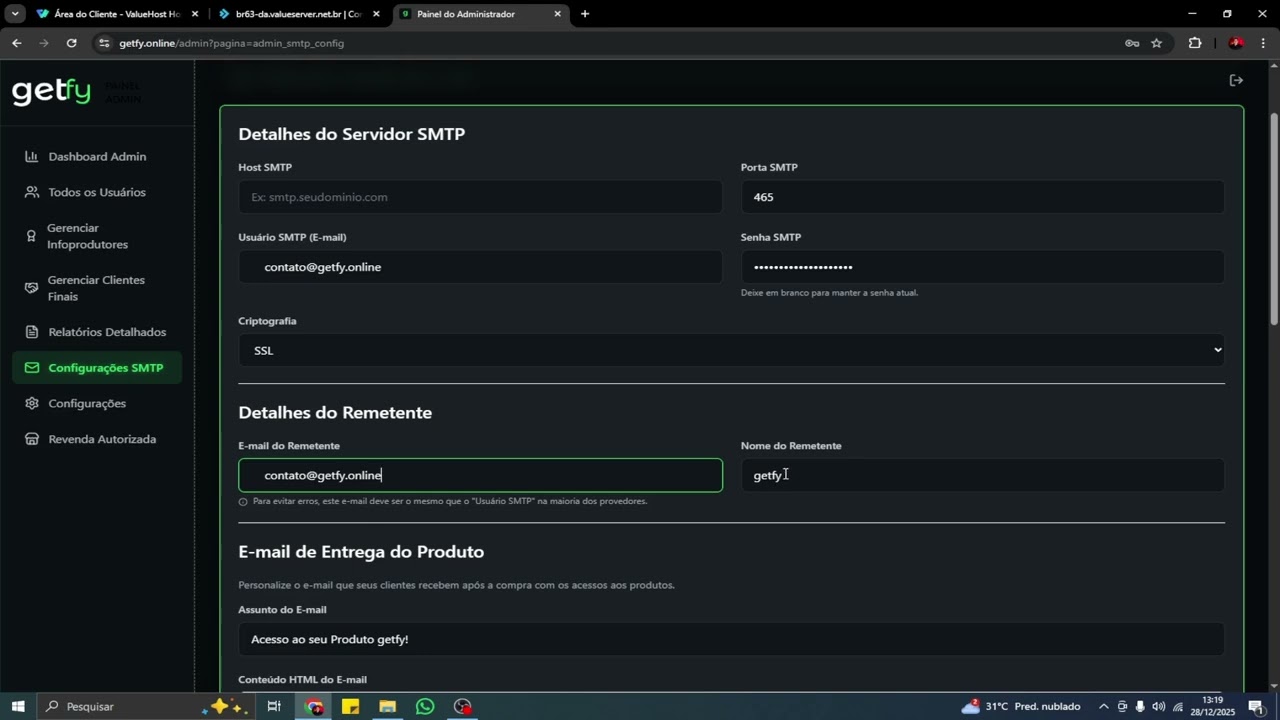Open the browser extensions puzzle icon
Image resolution: width=1280 pixels, height=720 pixels.
(1195, 43)
